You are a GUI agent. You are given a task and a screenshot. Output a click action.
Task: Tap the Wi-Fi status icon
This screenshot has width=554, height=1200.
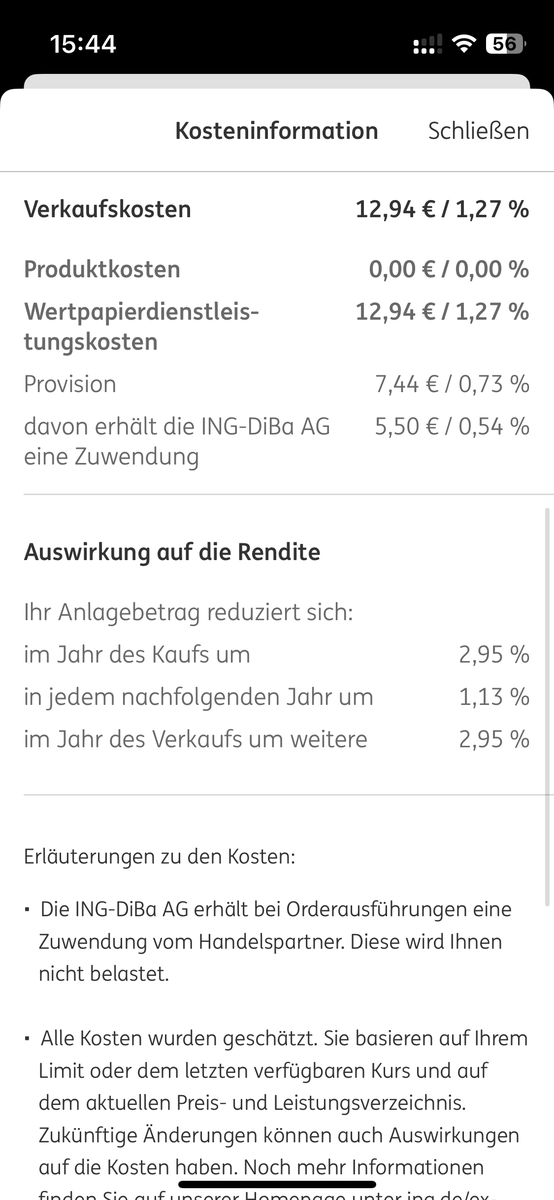point(463,44)
